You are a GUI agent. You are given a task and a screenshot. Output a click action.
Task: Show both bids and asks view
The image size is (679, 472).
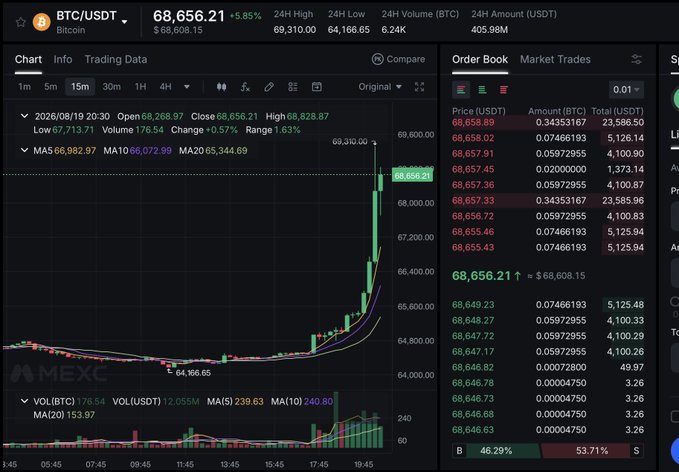(461, 90)
